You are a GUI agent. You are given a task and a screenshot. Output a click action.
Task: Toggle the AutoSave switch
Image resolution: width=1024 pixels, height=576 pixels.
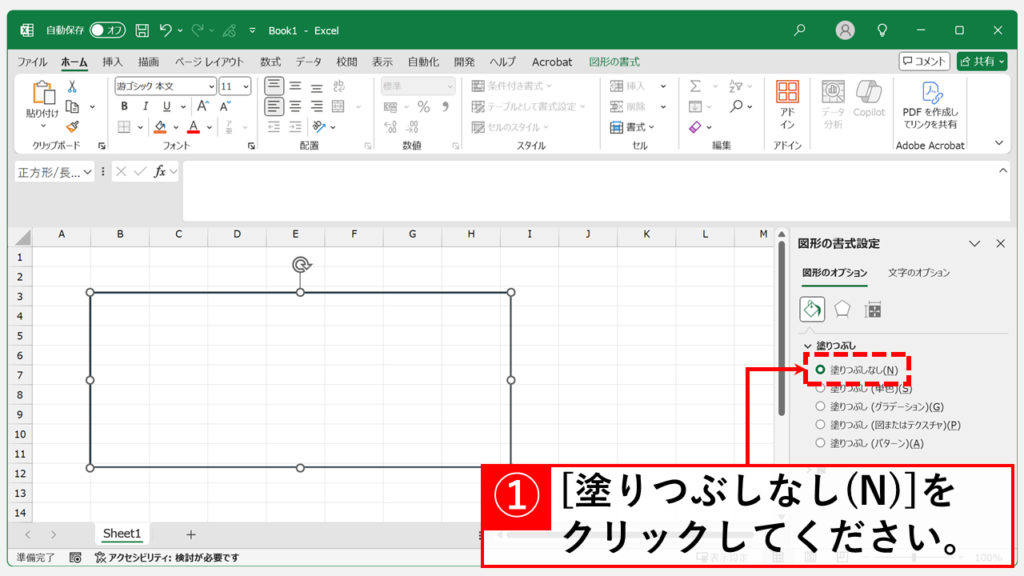pyautogui.click(x=107, y=31)
